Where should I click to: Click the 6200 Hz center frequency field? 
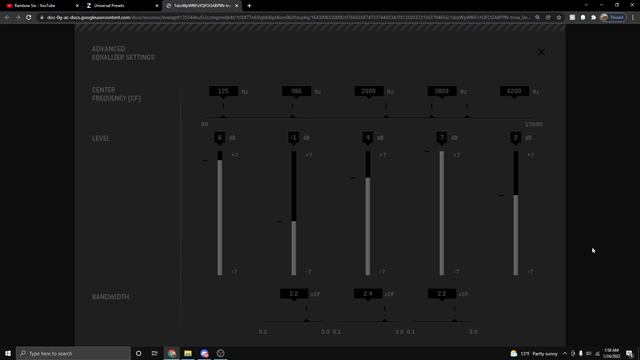tap(514, 91)
